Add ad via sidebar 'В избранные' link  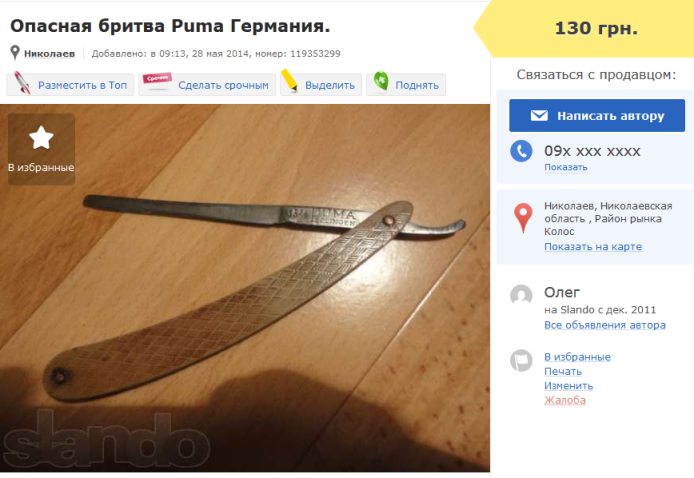point(577,357)
